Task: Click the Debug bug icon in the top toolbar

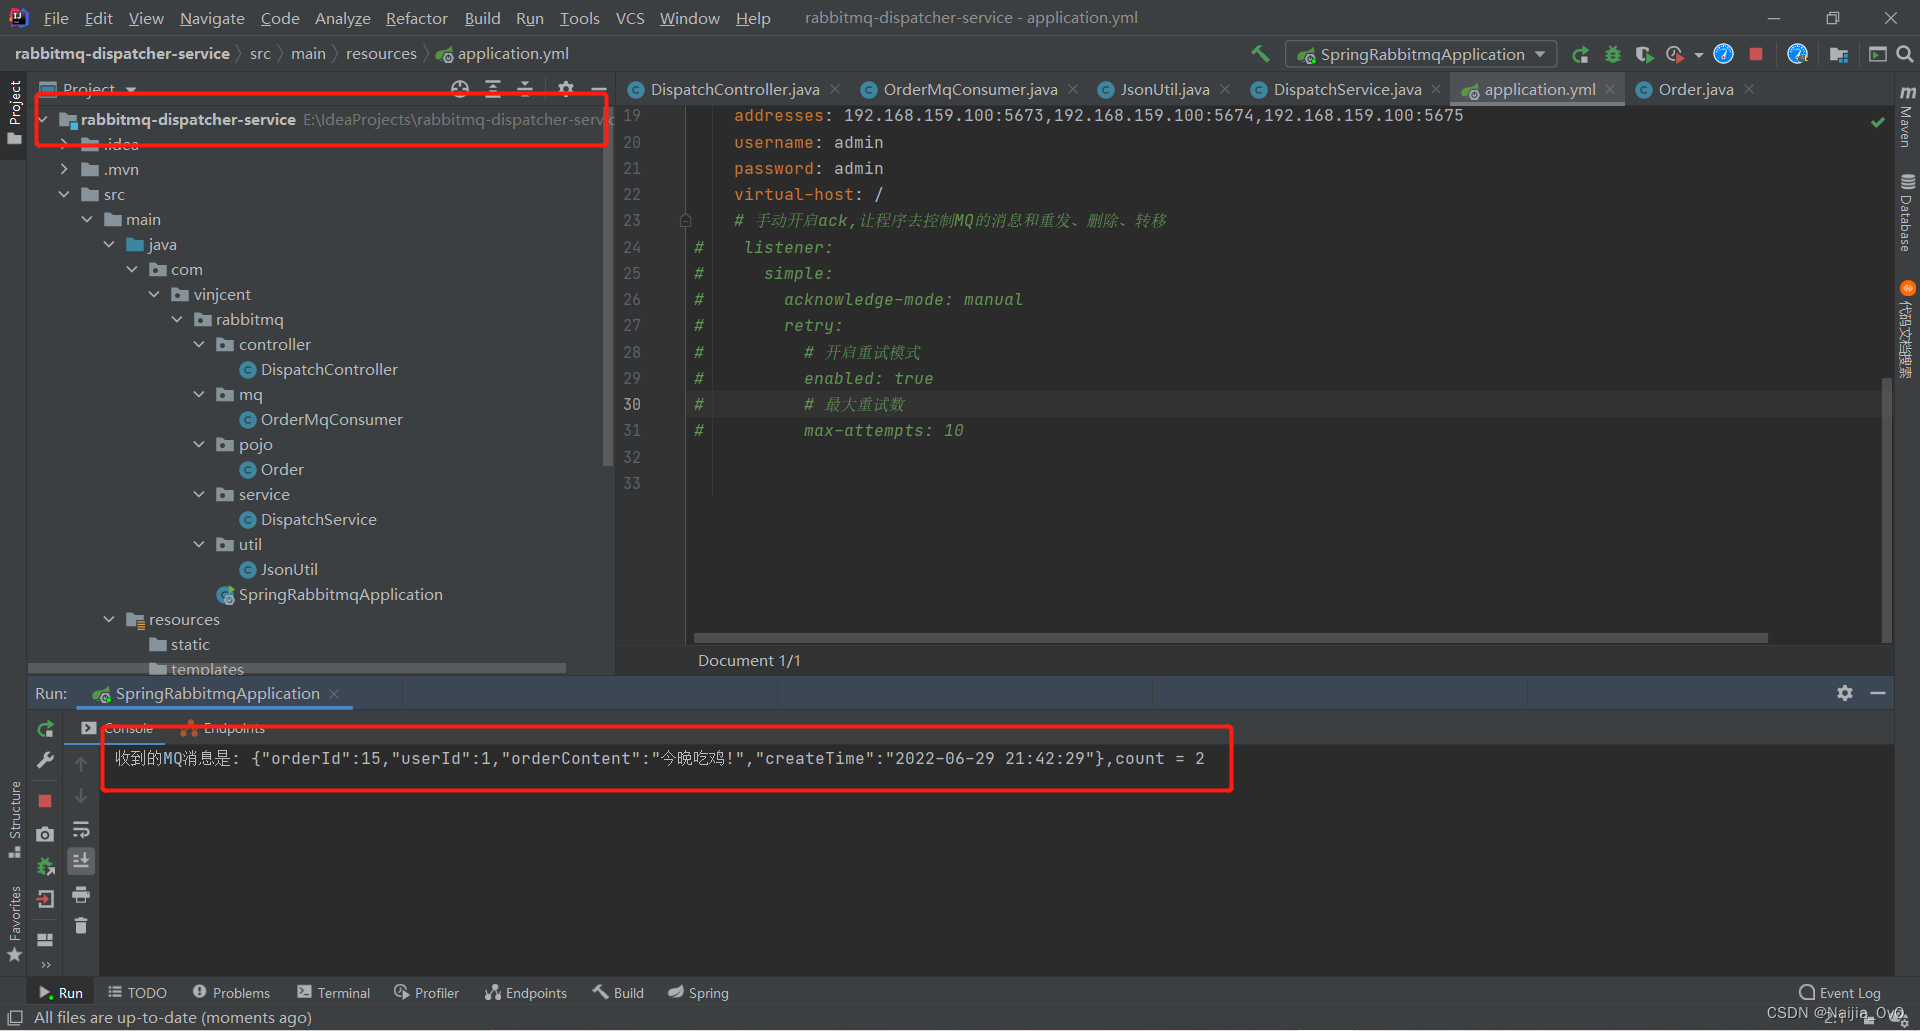Action: tap(1612, 54)
